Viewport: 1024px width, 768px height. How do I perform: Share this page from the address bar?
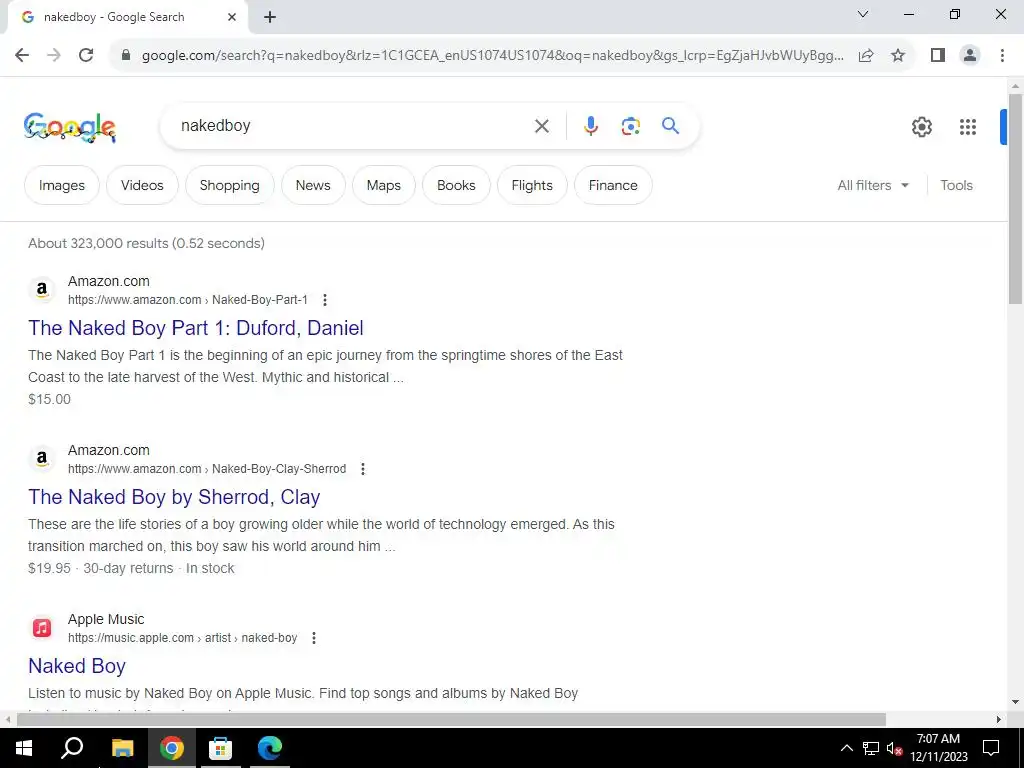(x=866, y=56)
